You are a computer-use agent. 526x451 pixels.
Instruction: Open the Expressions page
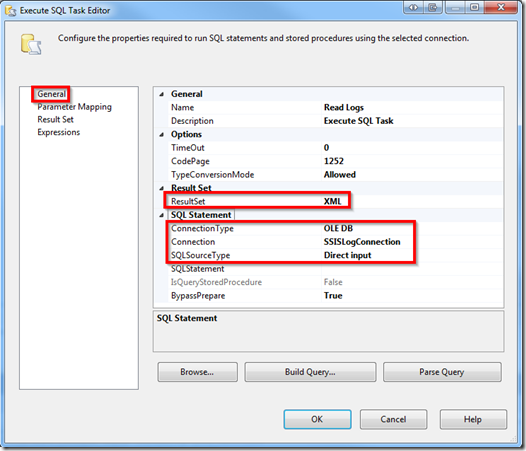[59, 132]
